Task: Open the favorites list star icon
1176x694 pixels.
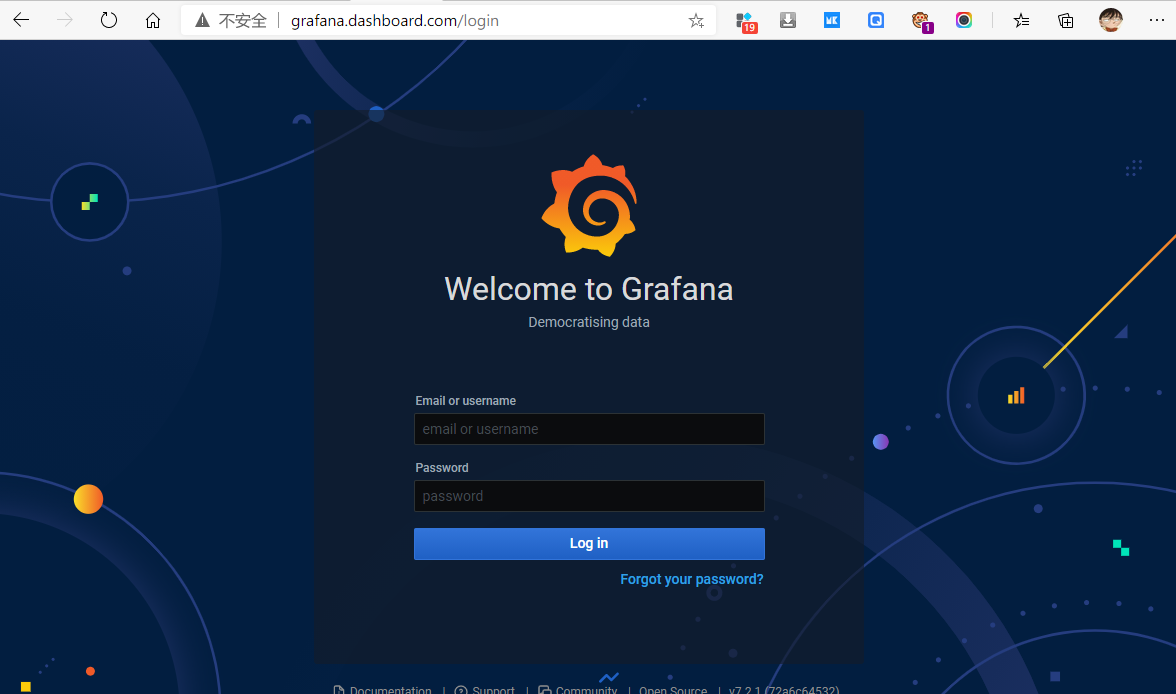Action: [1022, 20]
